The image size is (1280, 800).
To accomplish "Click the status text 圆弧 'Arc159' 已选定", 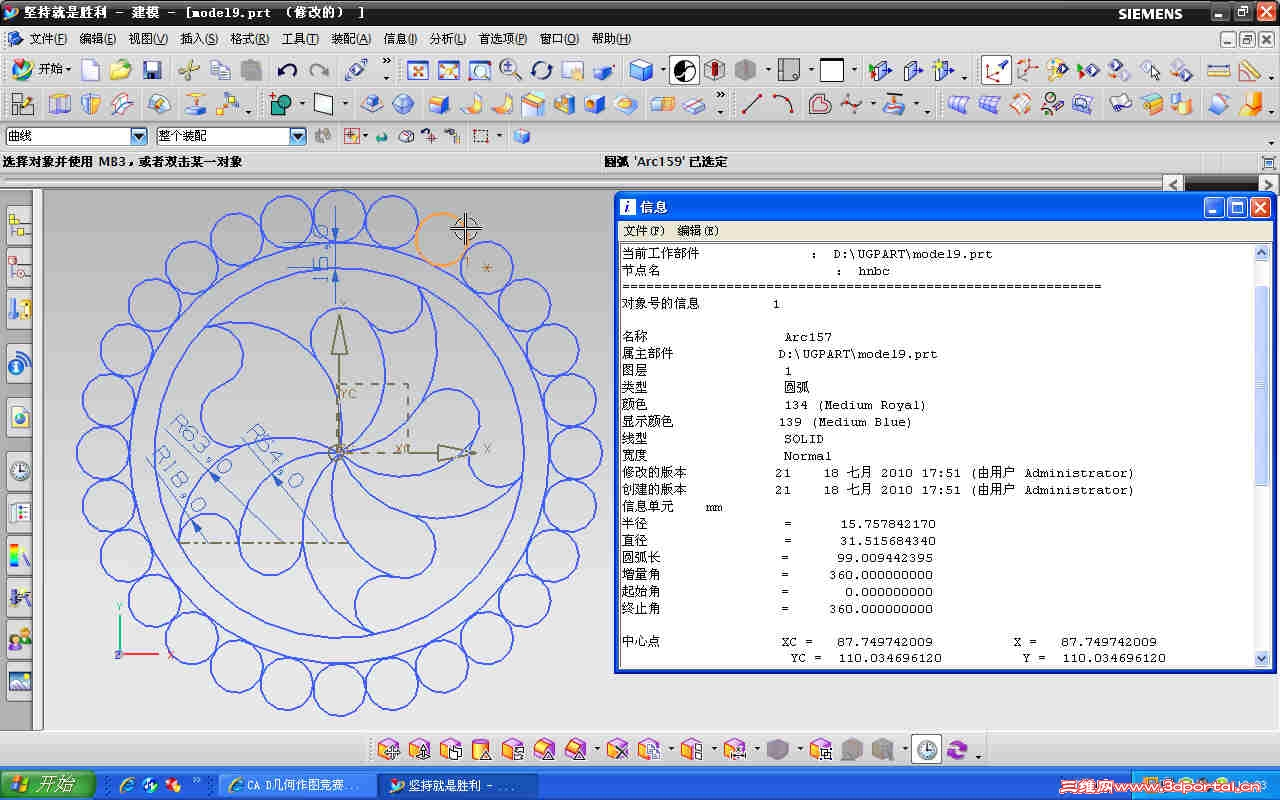I will point(666,161).
